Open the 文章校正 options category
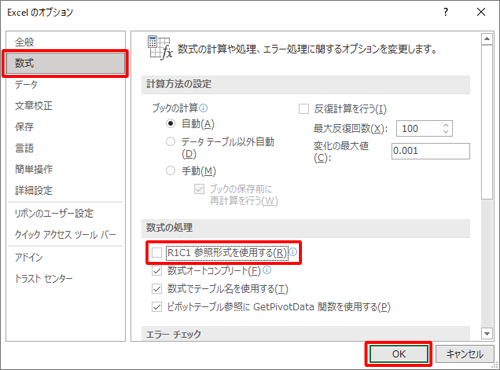Screen dimensions: 500x370 point(65,106)
